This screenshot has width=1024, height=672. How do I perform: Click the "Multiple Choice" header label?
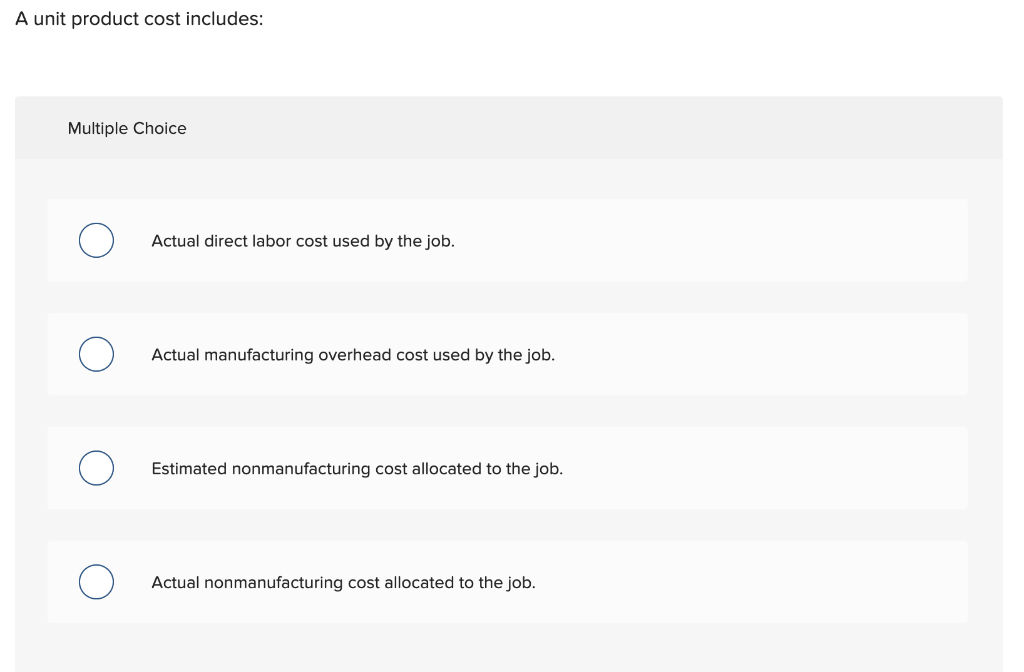pyautogui.click(x=127, y=128)
